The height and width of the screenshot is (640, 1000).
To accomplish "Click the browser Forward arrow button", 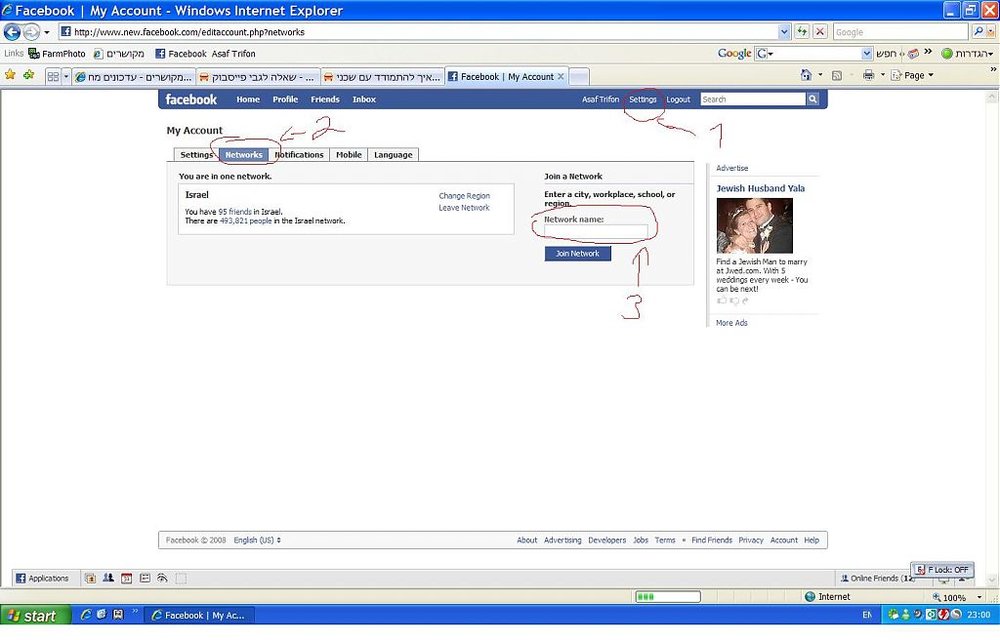I will coord(31,31).
